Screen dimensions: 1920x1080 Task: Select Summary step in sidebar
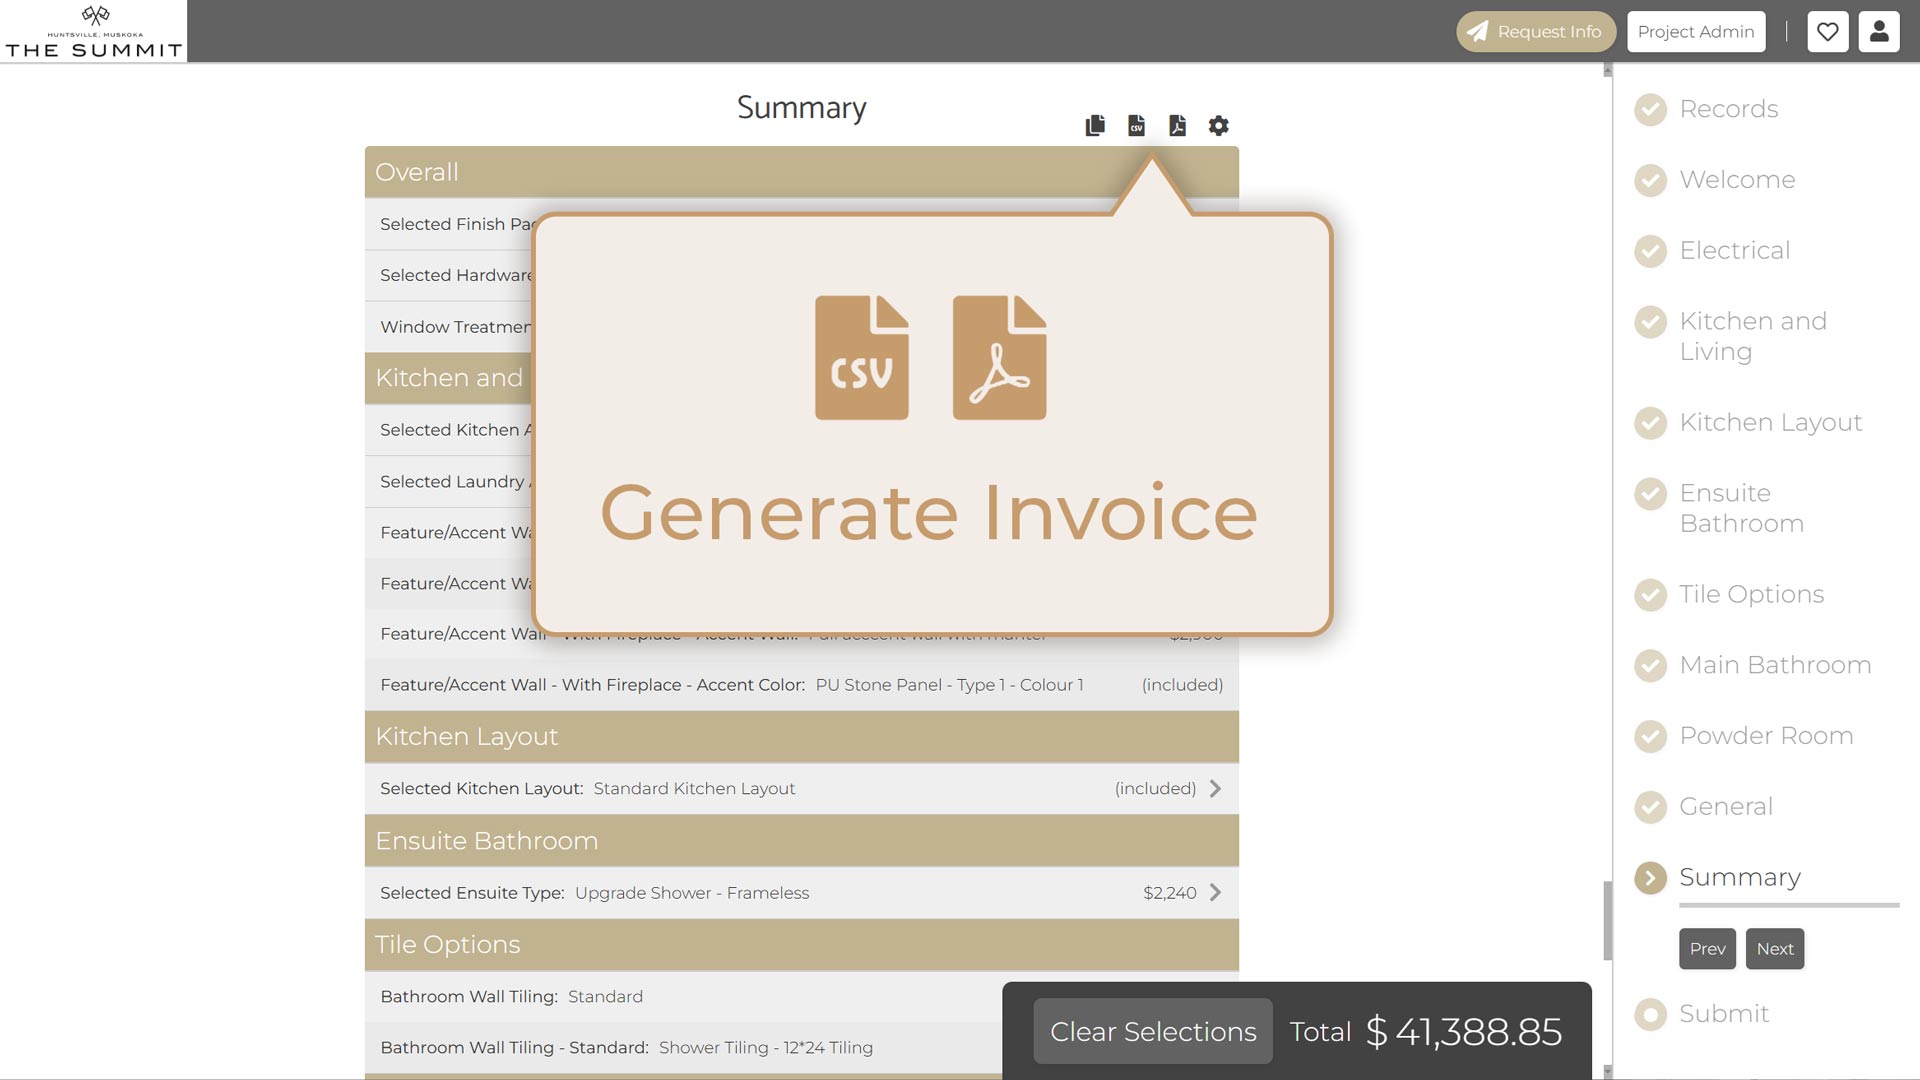pos(1739,878)
